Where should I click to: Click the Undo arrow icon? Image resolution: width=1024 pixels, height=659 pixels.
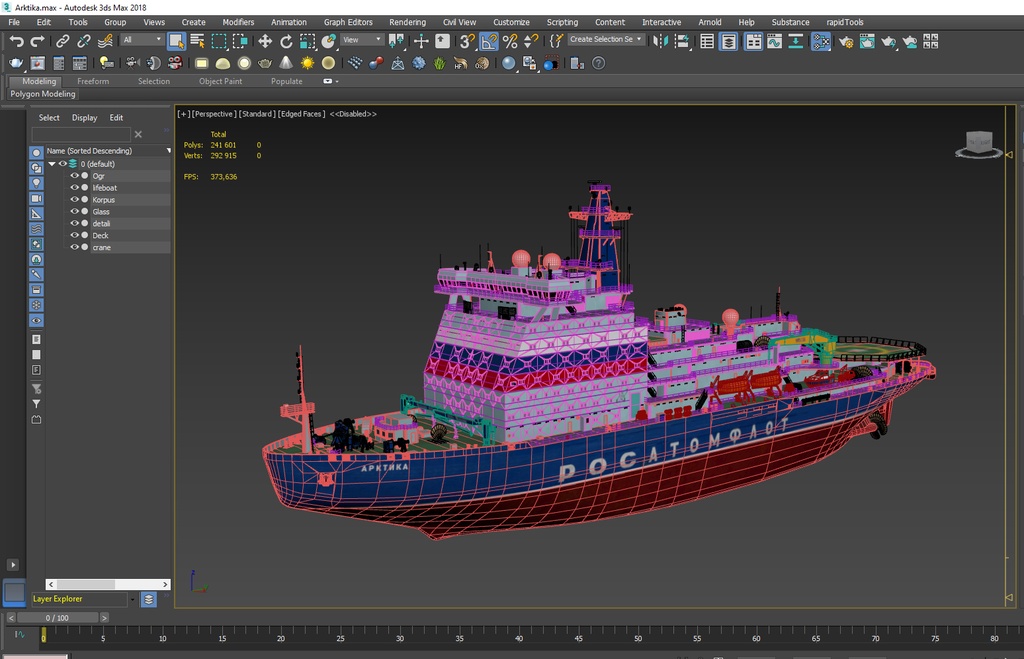coord(16,41)
